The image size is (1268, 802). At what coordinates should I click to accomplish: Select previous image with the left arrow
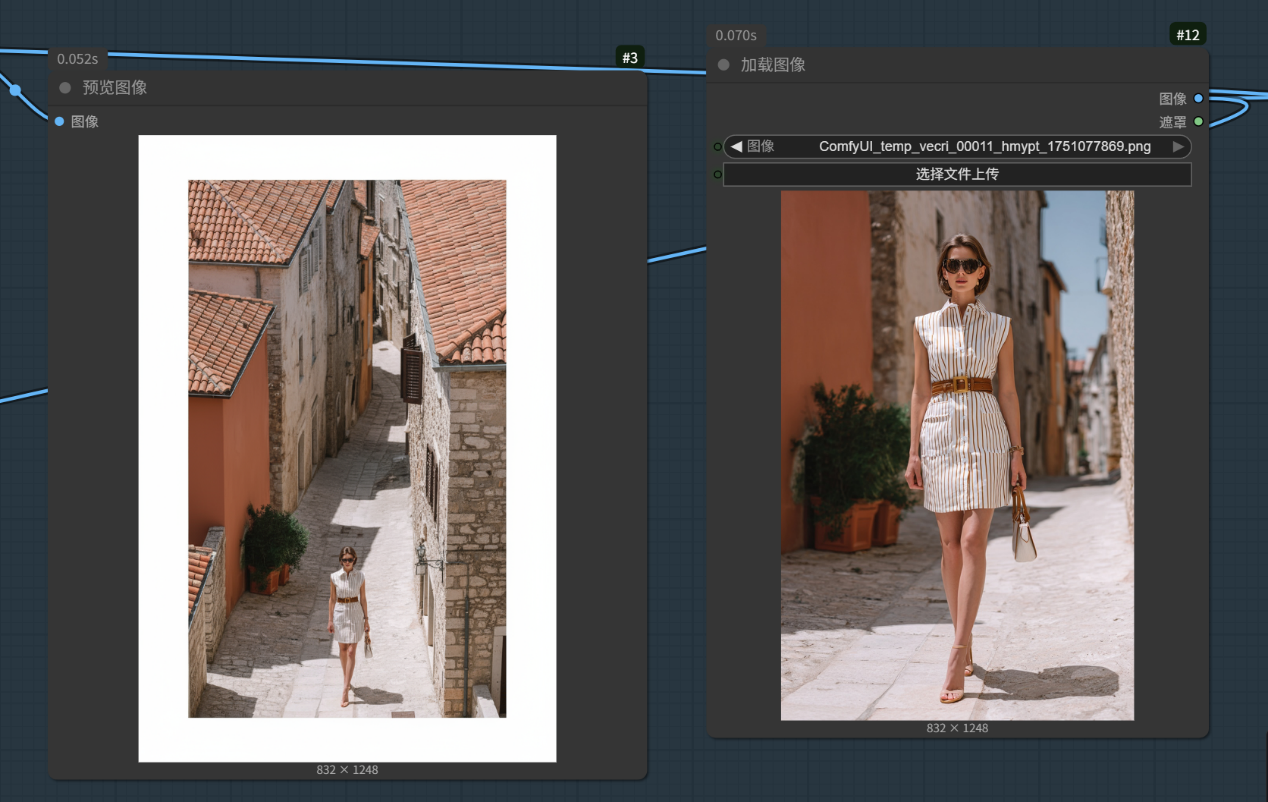[736, 147]
